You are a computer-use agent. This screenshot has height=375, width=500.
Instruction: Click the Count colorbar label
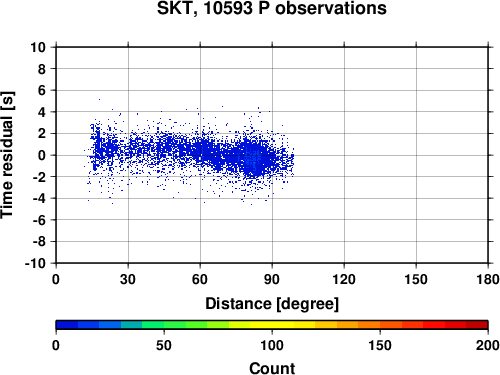(x=272, y=369)
